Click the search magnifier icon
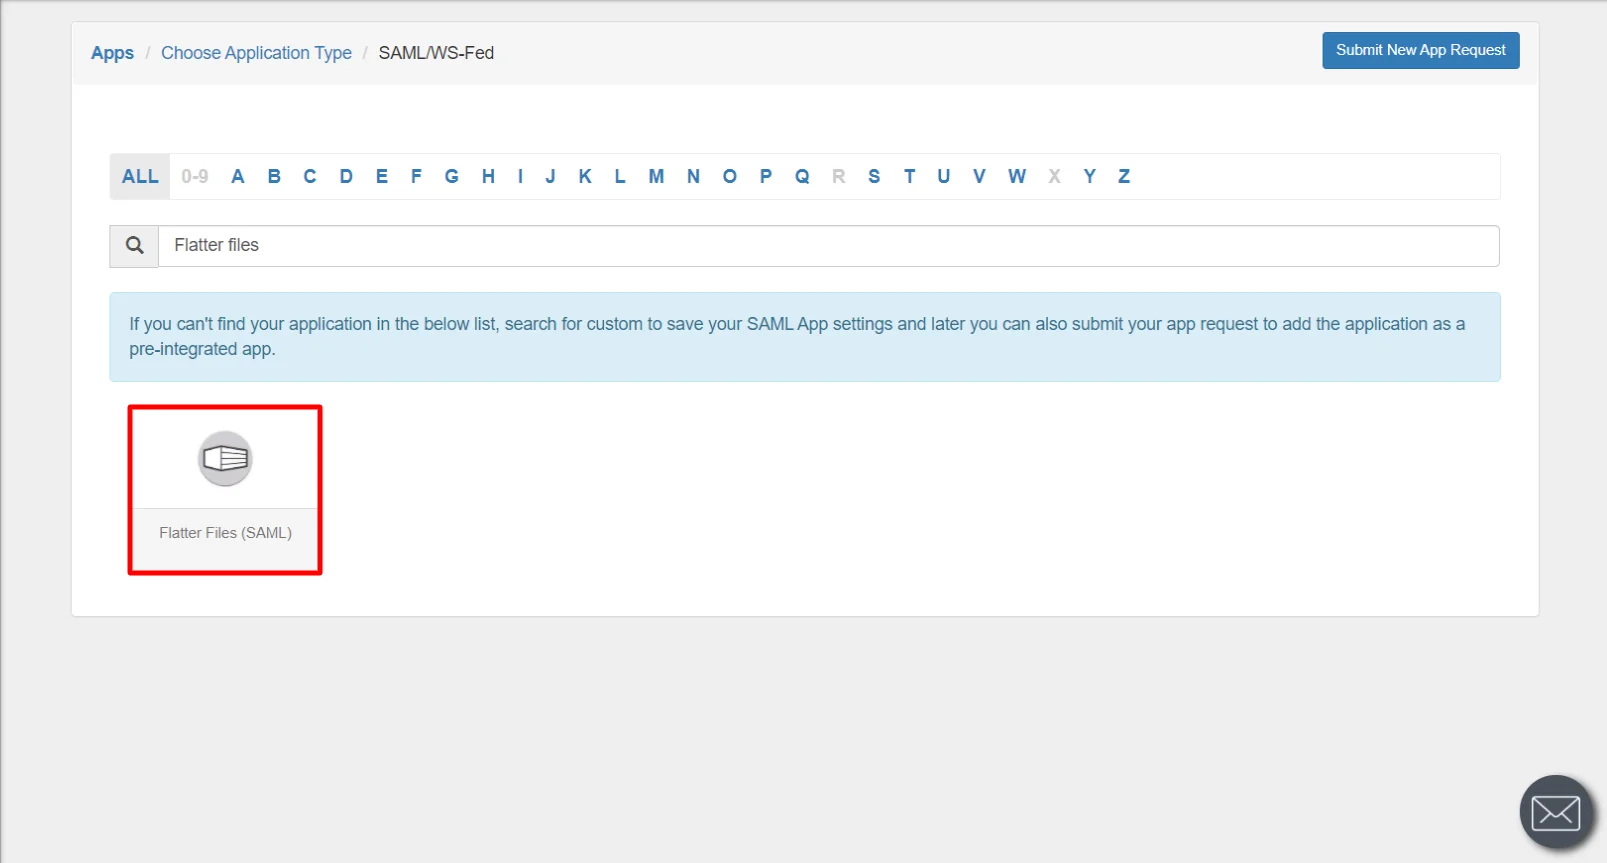The image size is (1607, 863). (134, 245)
